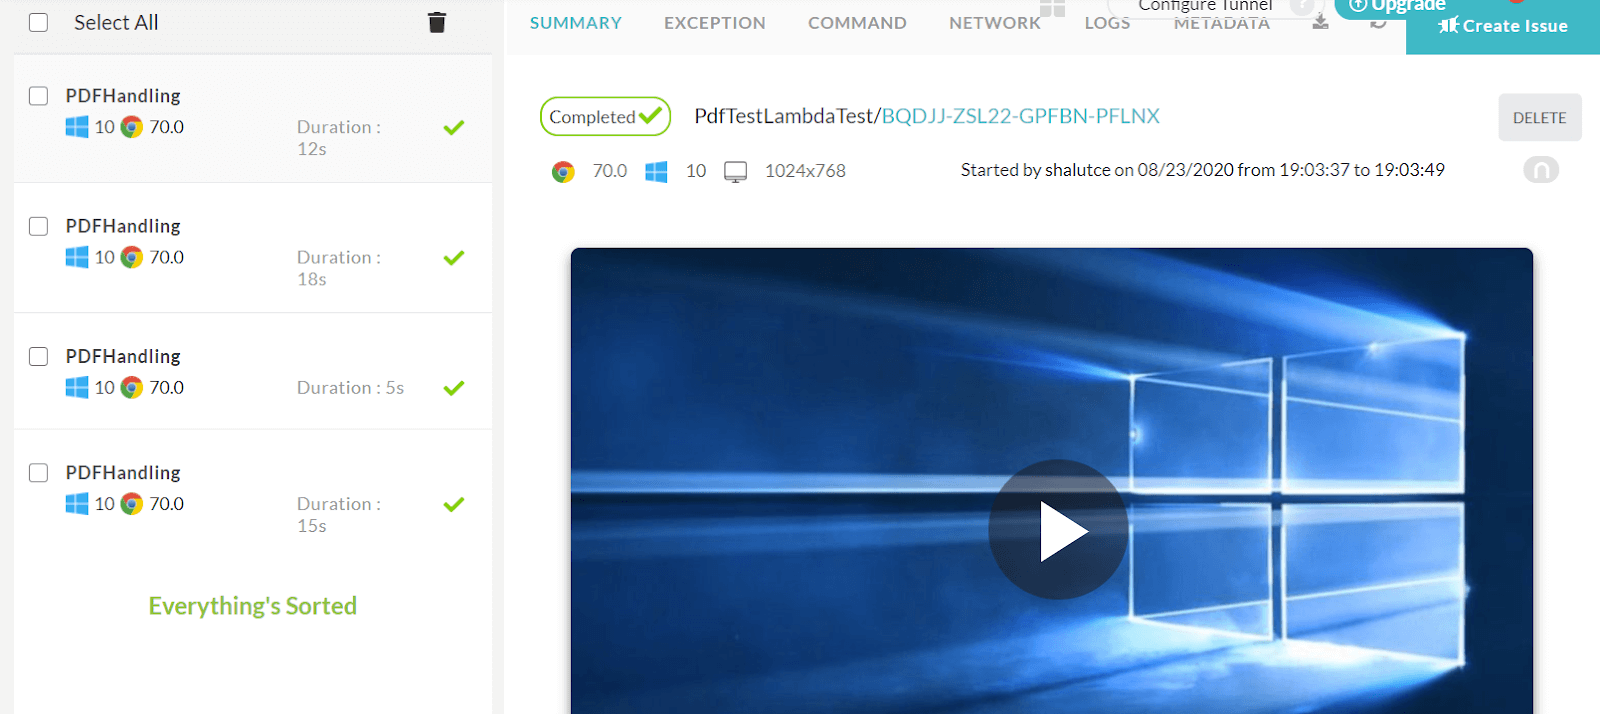Screen dimensions: 1600x714
Task: Click the green checkmark of the 12s test
Action: 454,127
